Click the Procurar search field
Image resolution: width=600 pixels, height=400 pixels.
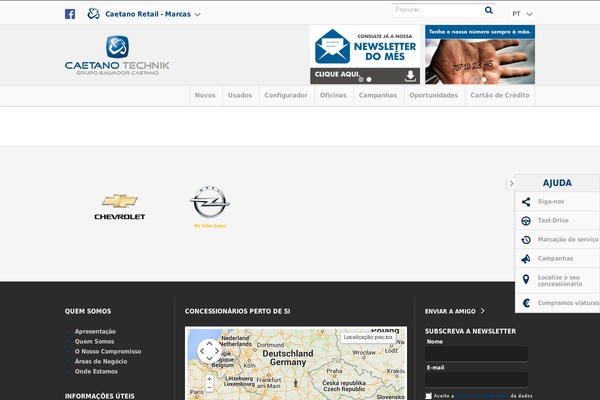click(437, 10)
